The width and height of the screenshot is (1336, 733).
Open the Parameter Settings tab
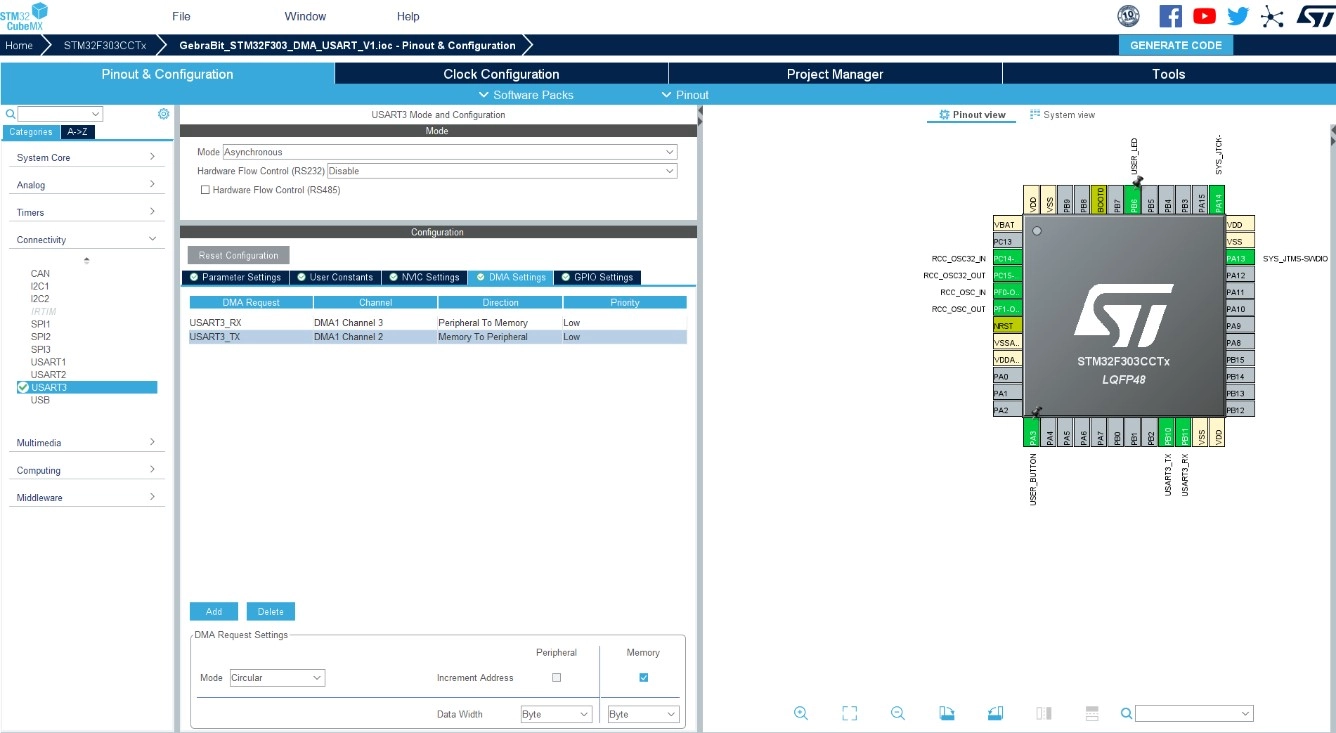pyautogui.click(x=235, y=277)
